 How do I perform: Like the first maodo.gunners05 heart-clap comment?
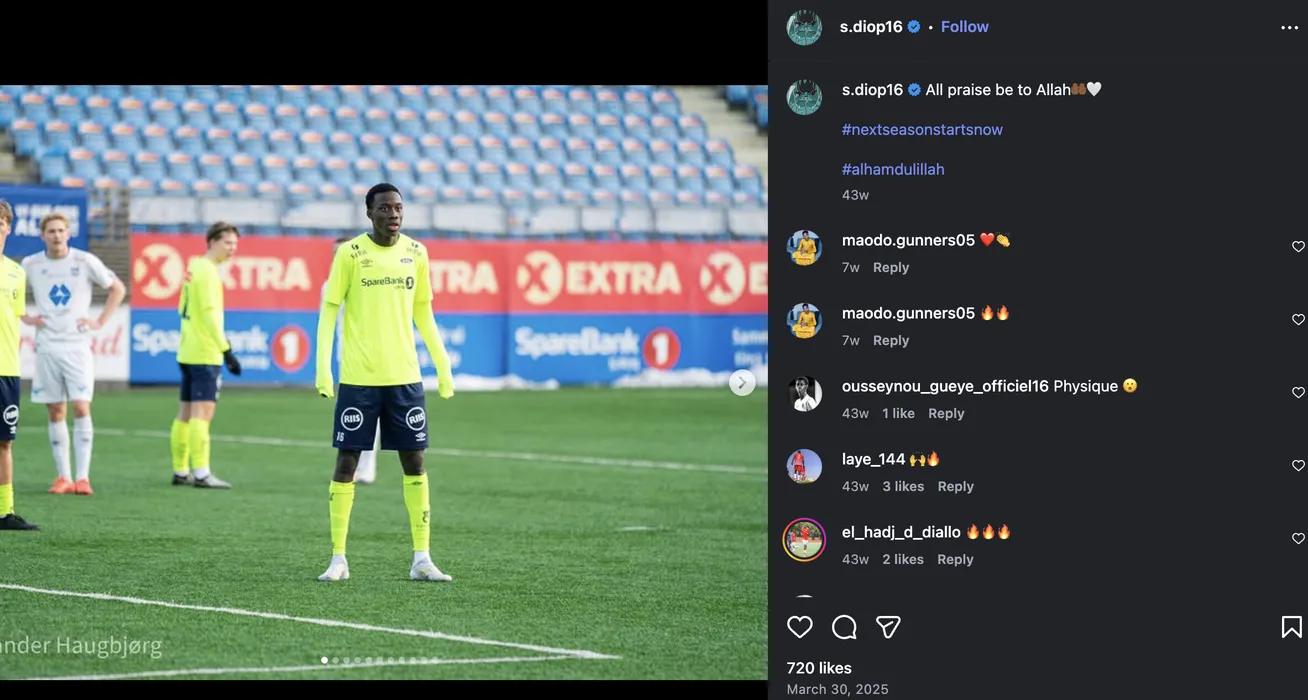(1298, 247)
